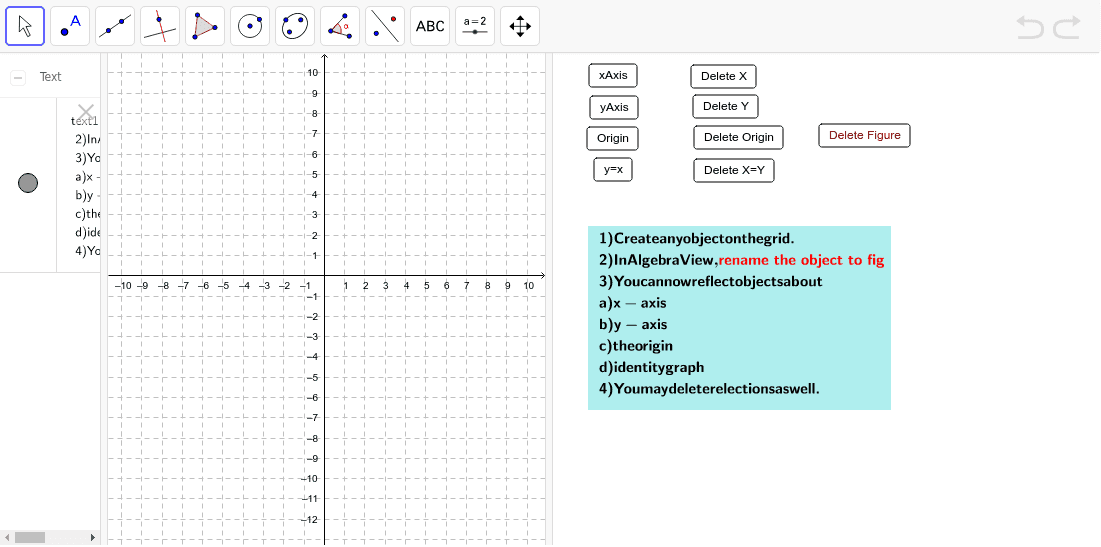Select the Angle tool
This screenshot has width=1101, height=547.
340,26
